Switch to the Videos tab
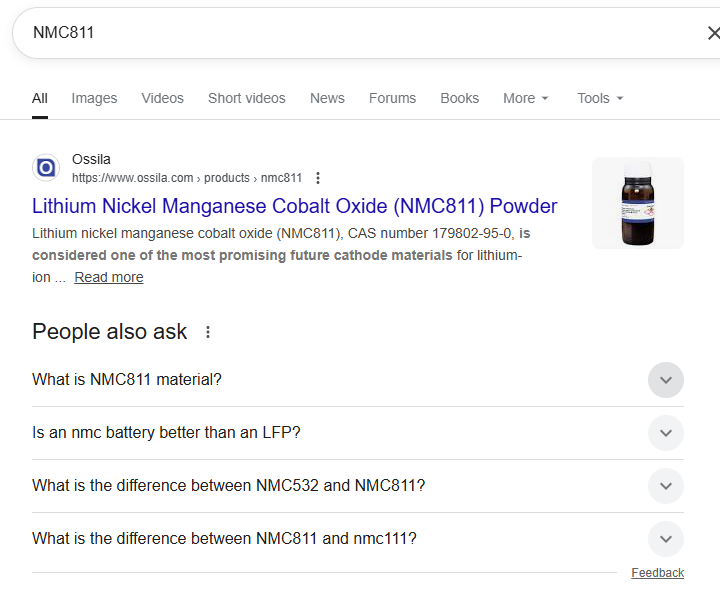Screen dimensions: 720x593 pyautogui.click(x=163, y=98)
